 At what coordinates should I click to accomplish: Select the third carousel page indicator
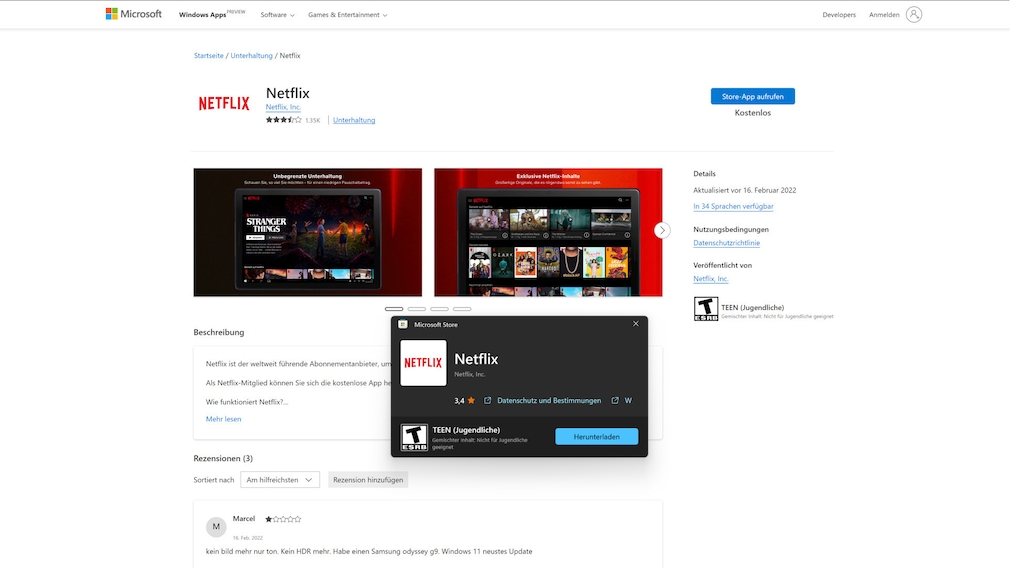click(x=439, y=309)
